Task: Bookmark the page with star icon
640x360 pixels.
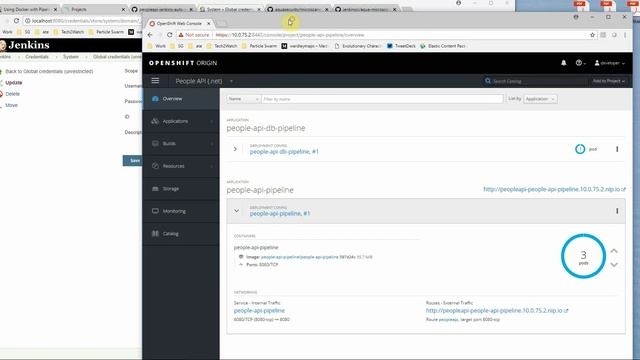Action: click(592, 35)
